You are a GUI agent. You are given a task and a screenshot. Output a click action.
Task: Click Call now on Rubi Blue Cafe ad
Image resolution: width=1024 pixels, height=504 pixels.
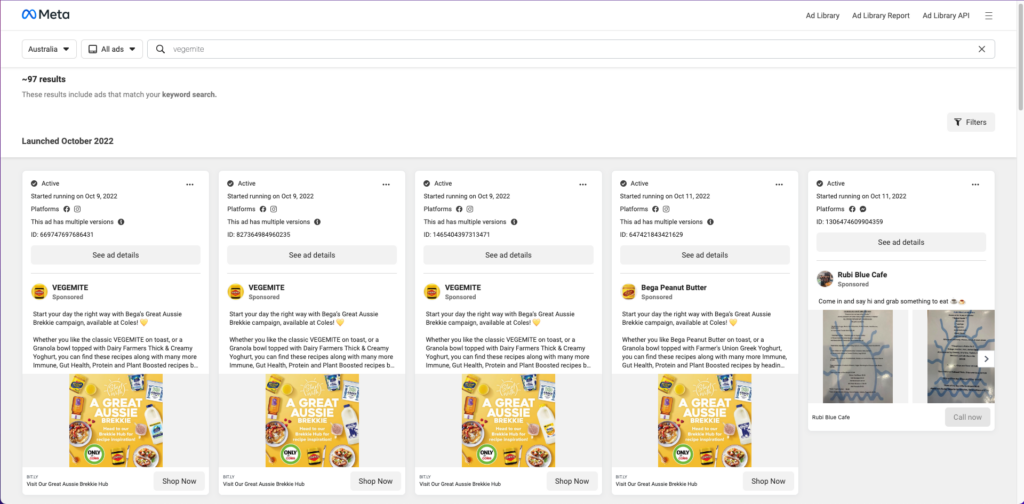pos(967,417)
